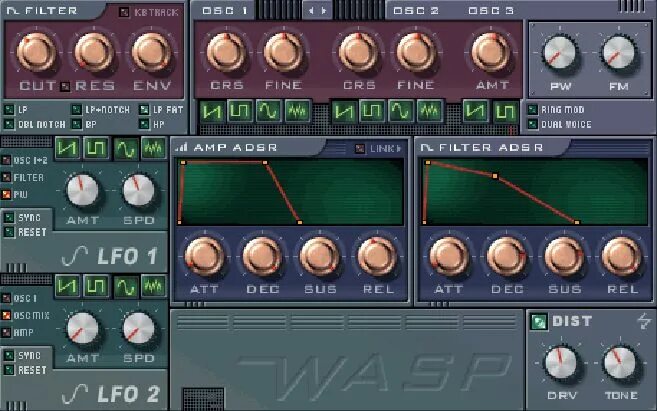Screen dimensions: 657x411
Task: Select noise waveform for OSC 1
Action: click(297, 112)
